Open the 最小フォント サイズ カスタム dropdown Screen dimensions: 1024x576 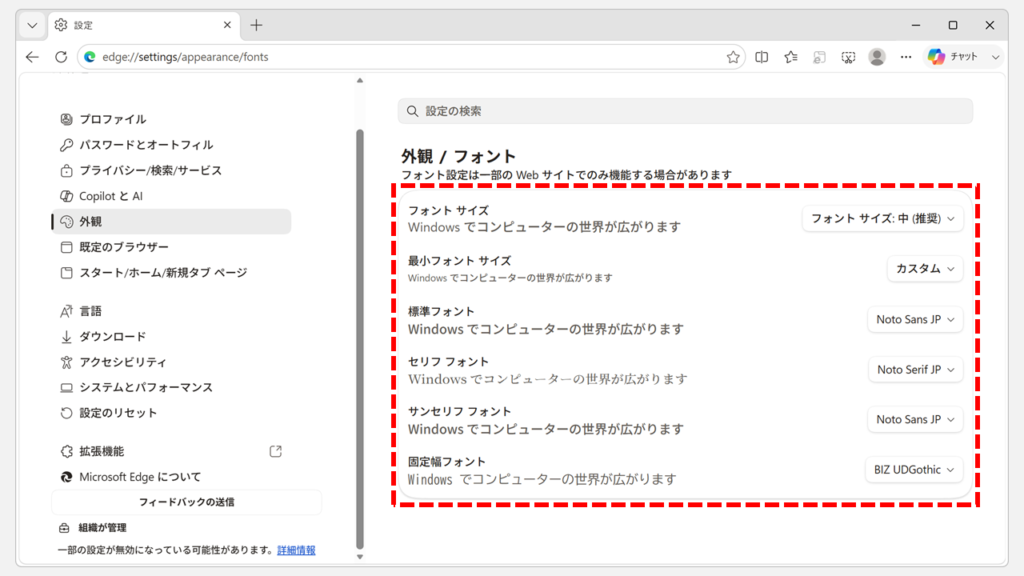click(x=925, y=268)
